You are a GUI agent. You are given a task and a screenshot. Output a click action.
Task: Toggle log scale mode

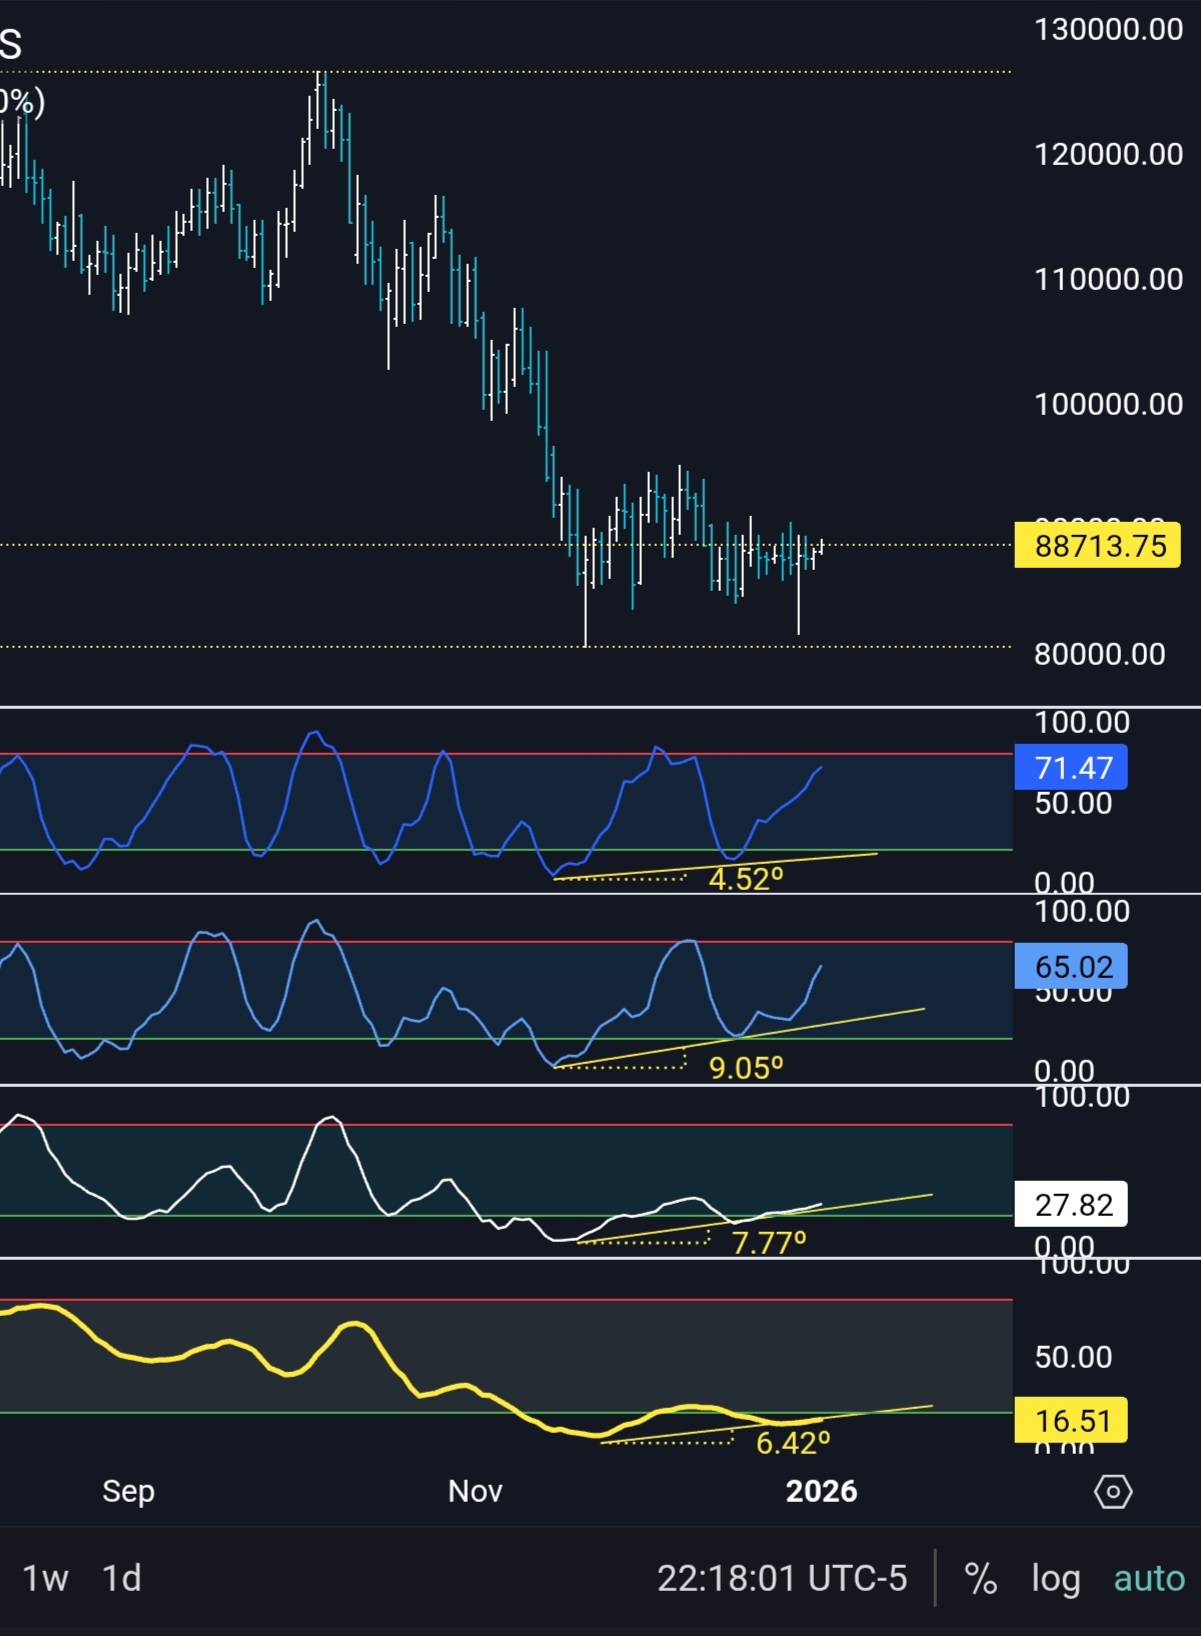point(1056,1579)
